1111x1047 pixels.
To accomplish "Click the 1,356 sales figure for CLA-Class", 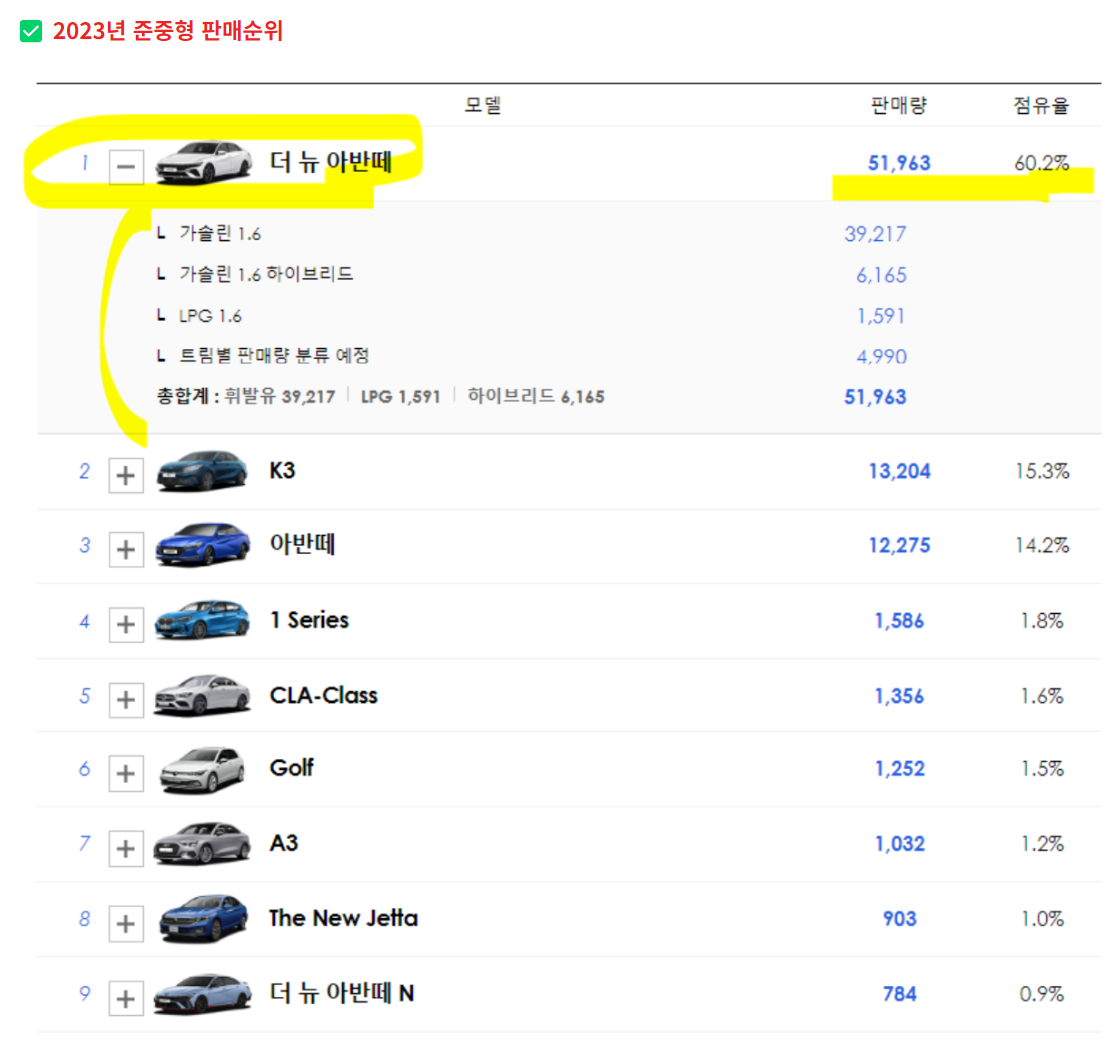I will [x=900, y=697].
